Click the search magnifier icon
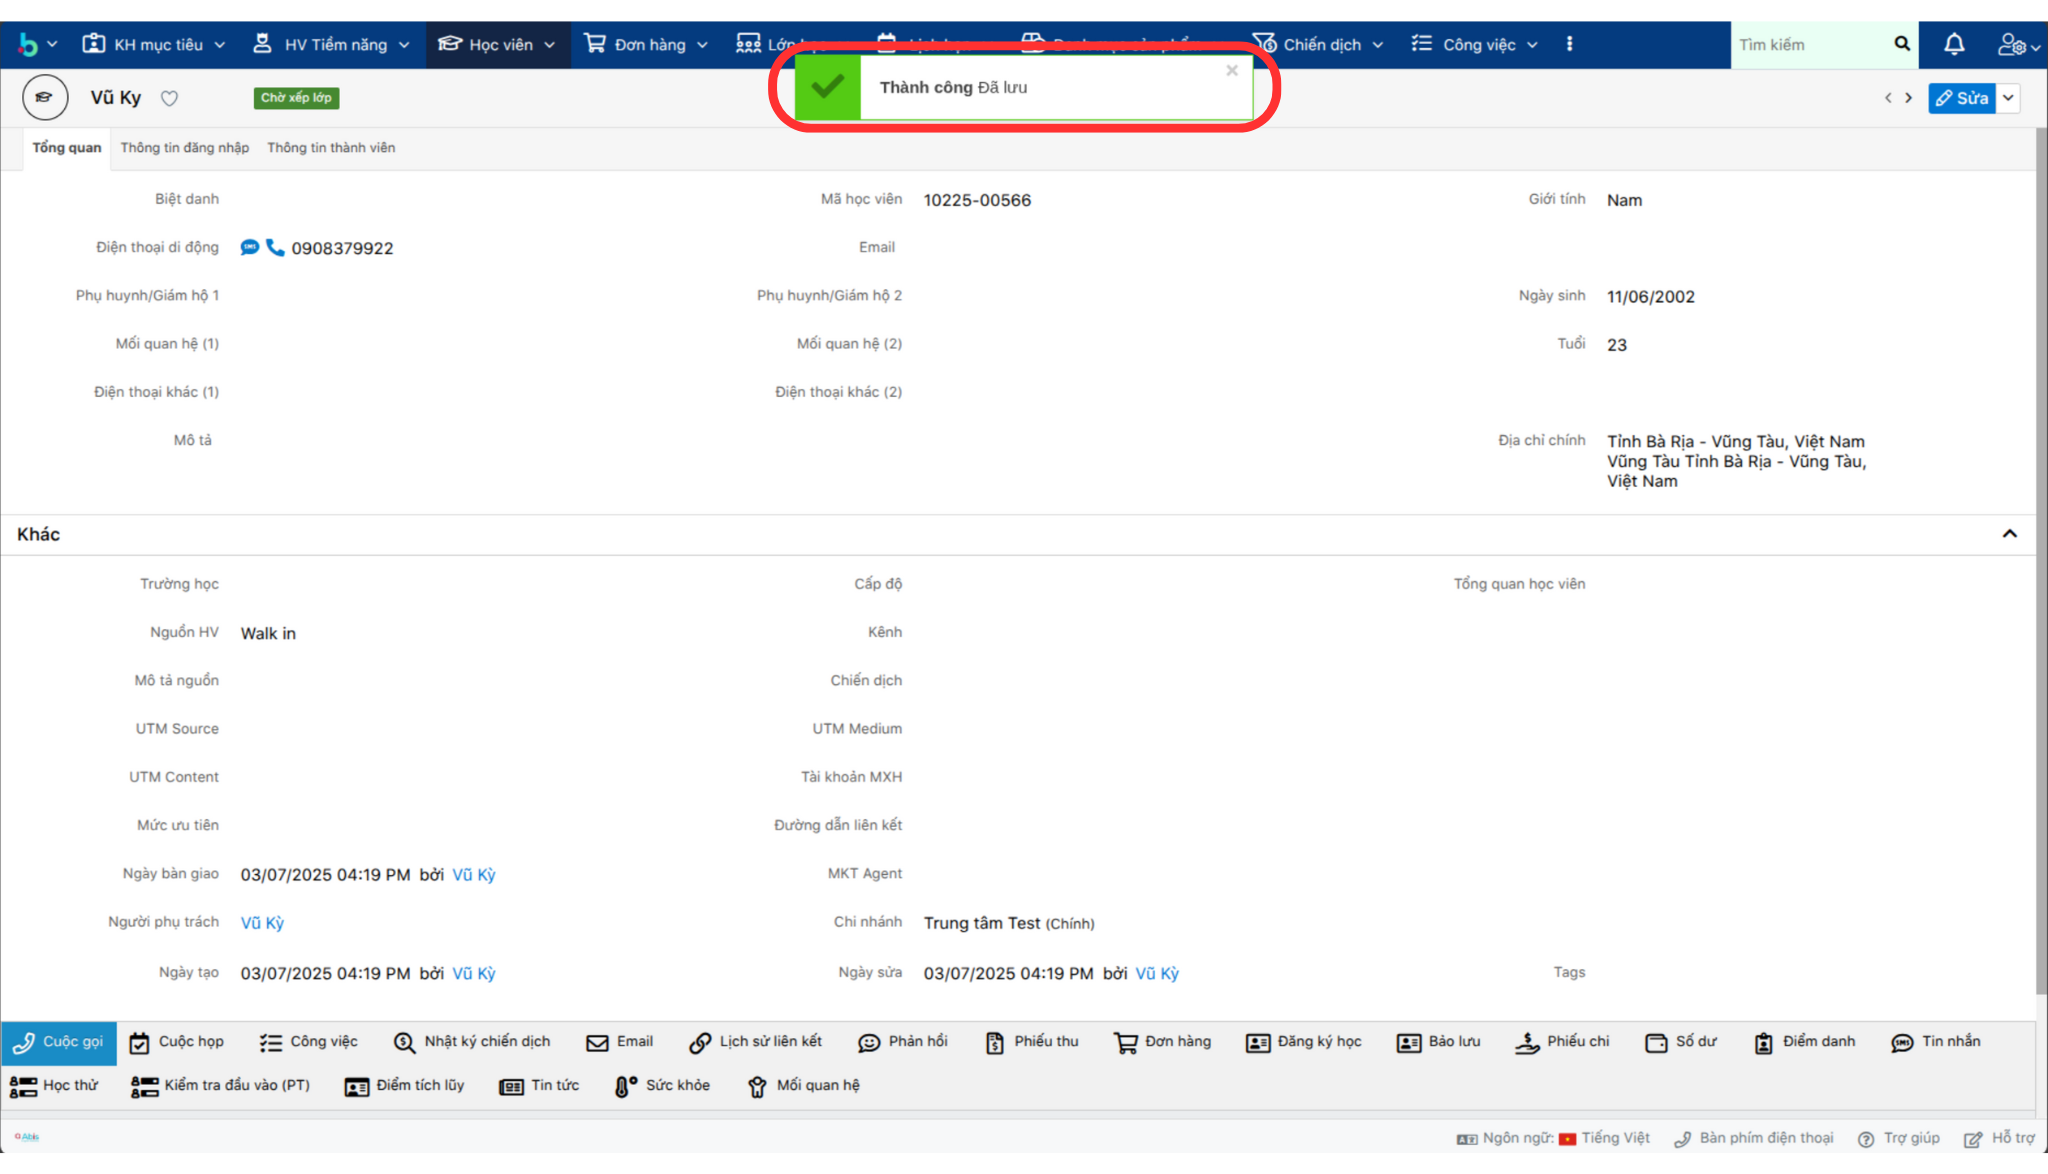This screenshot has height=1174, width=2048. pos(1901,44)
